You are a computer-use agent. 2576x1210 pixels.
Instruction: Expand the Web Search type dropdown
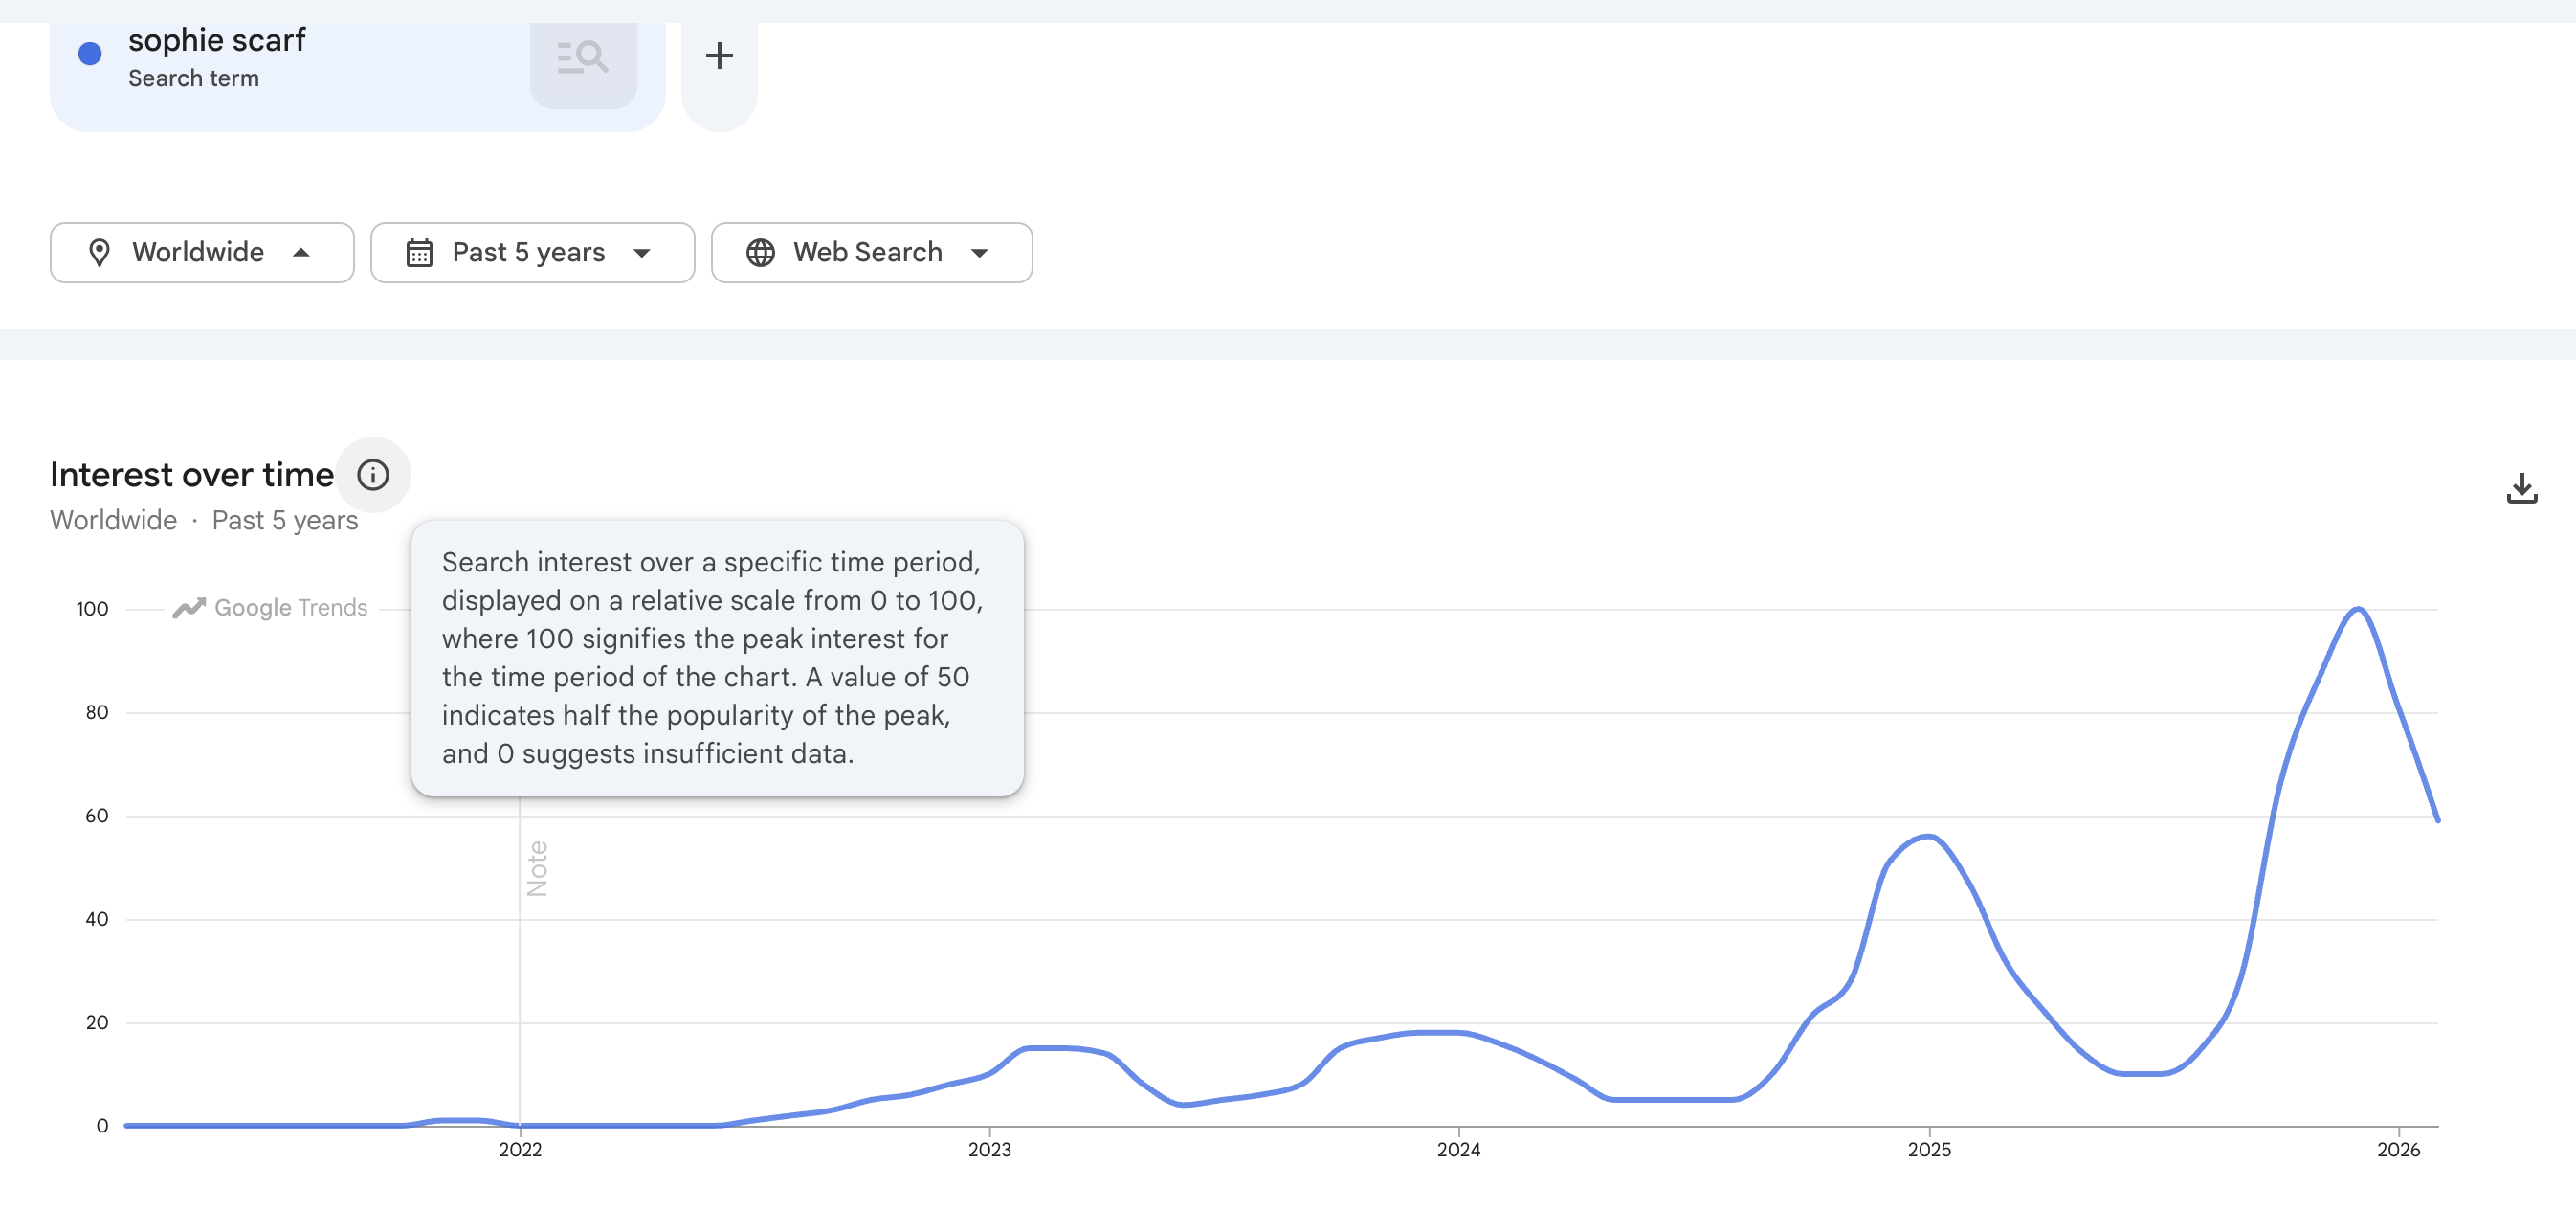(979, 252)
